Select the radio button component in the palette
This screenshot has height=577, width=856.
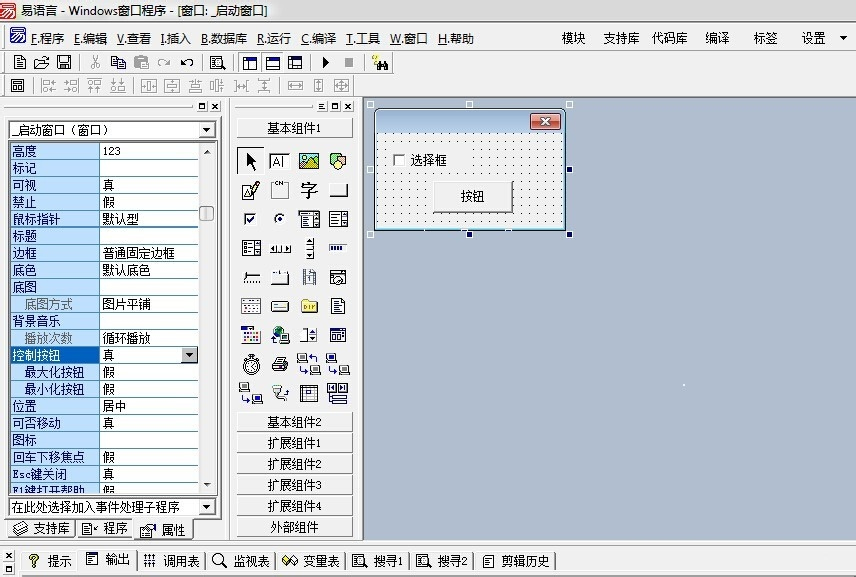point(280,219)
